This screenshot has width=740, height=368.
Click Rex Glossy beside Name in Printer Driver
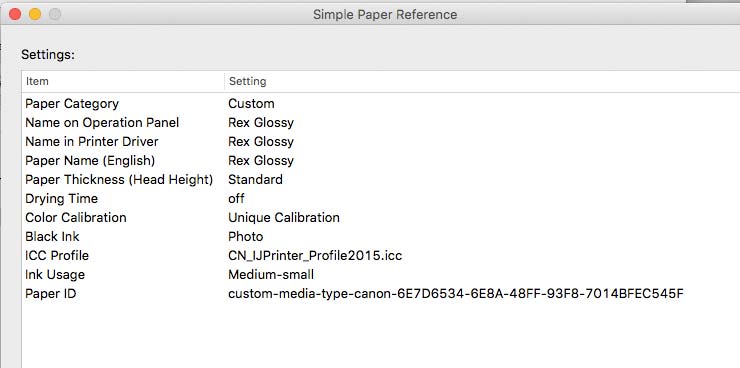pos(261,142)
